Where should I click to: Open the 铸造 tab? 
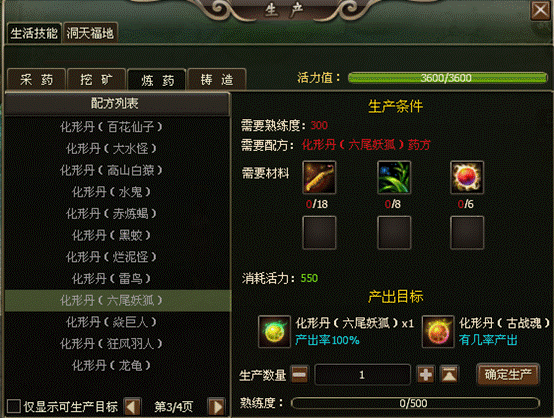217,80
